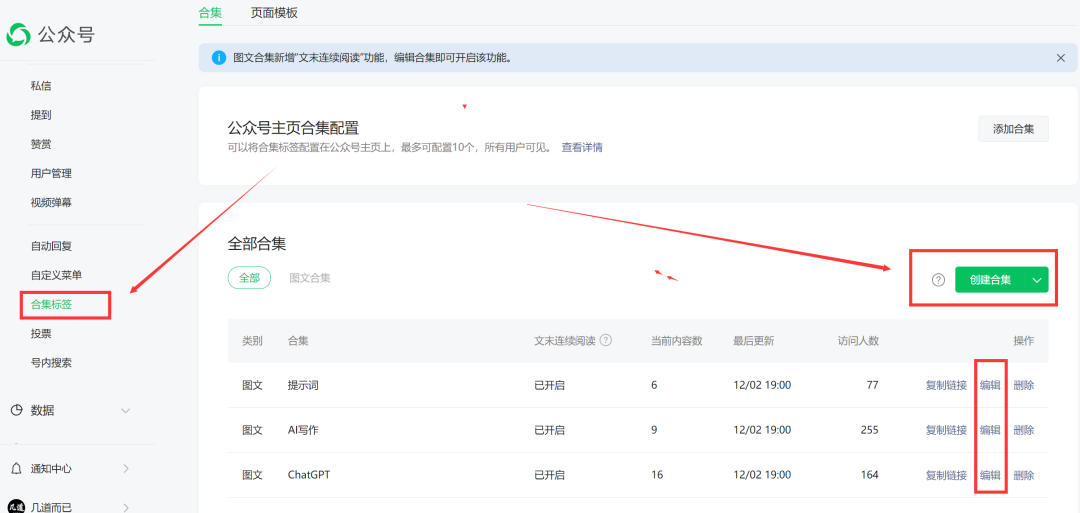Viewport: 1080px width, 513px height.
Task: Open the dropdown arrow on 创建合集 button
Action: (1037, 280)
